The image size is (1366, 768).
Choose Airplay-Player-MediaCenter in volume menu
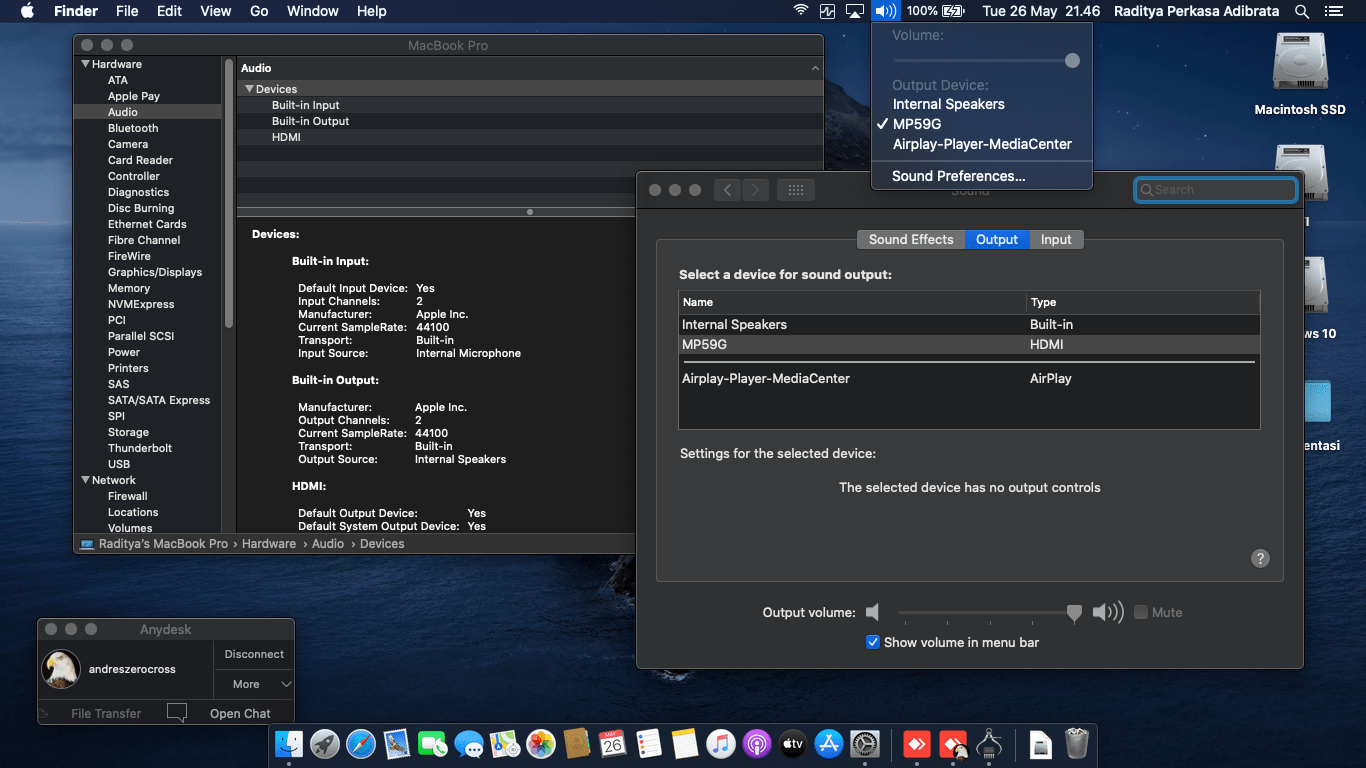982,144
